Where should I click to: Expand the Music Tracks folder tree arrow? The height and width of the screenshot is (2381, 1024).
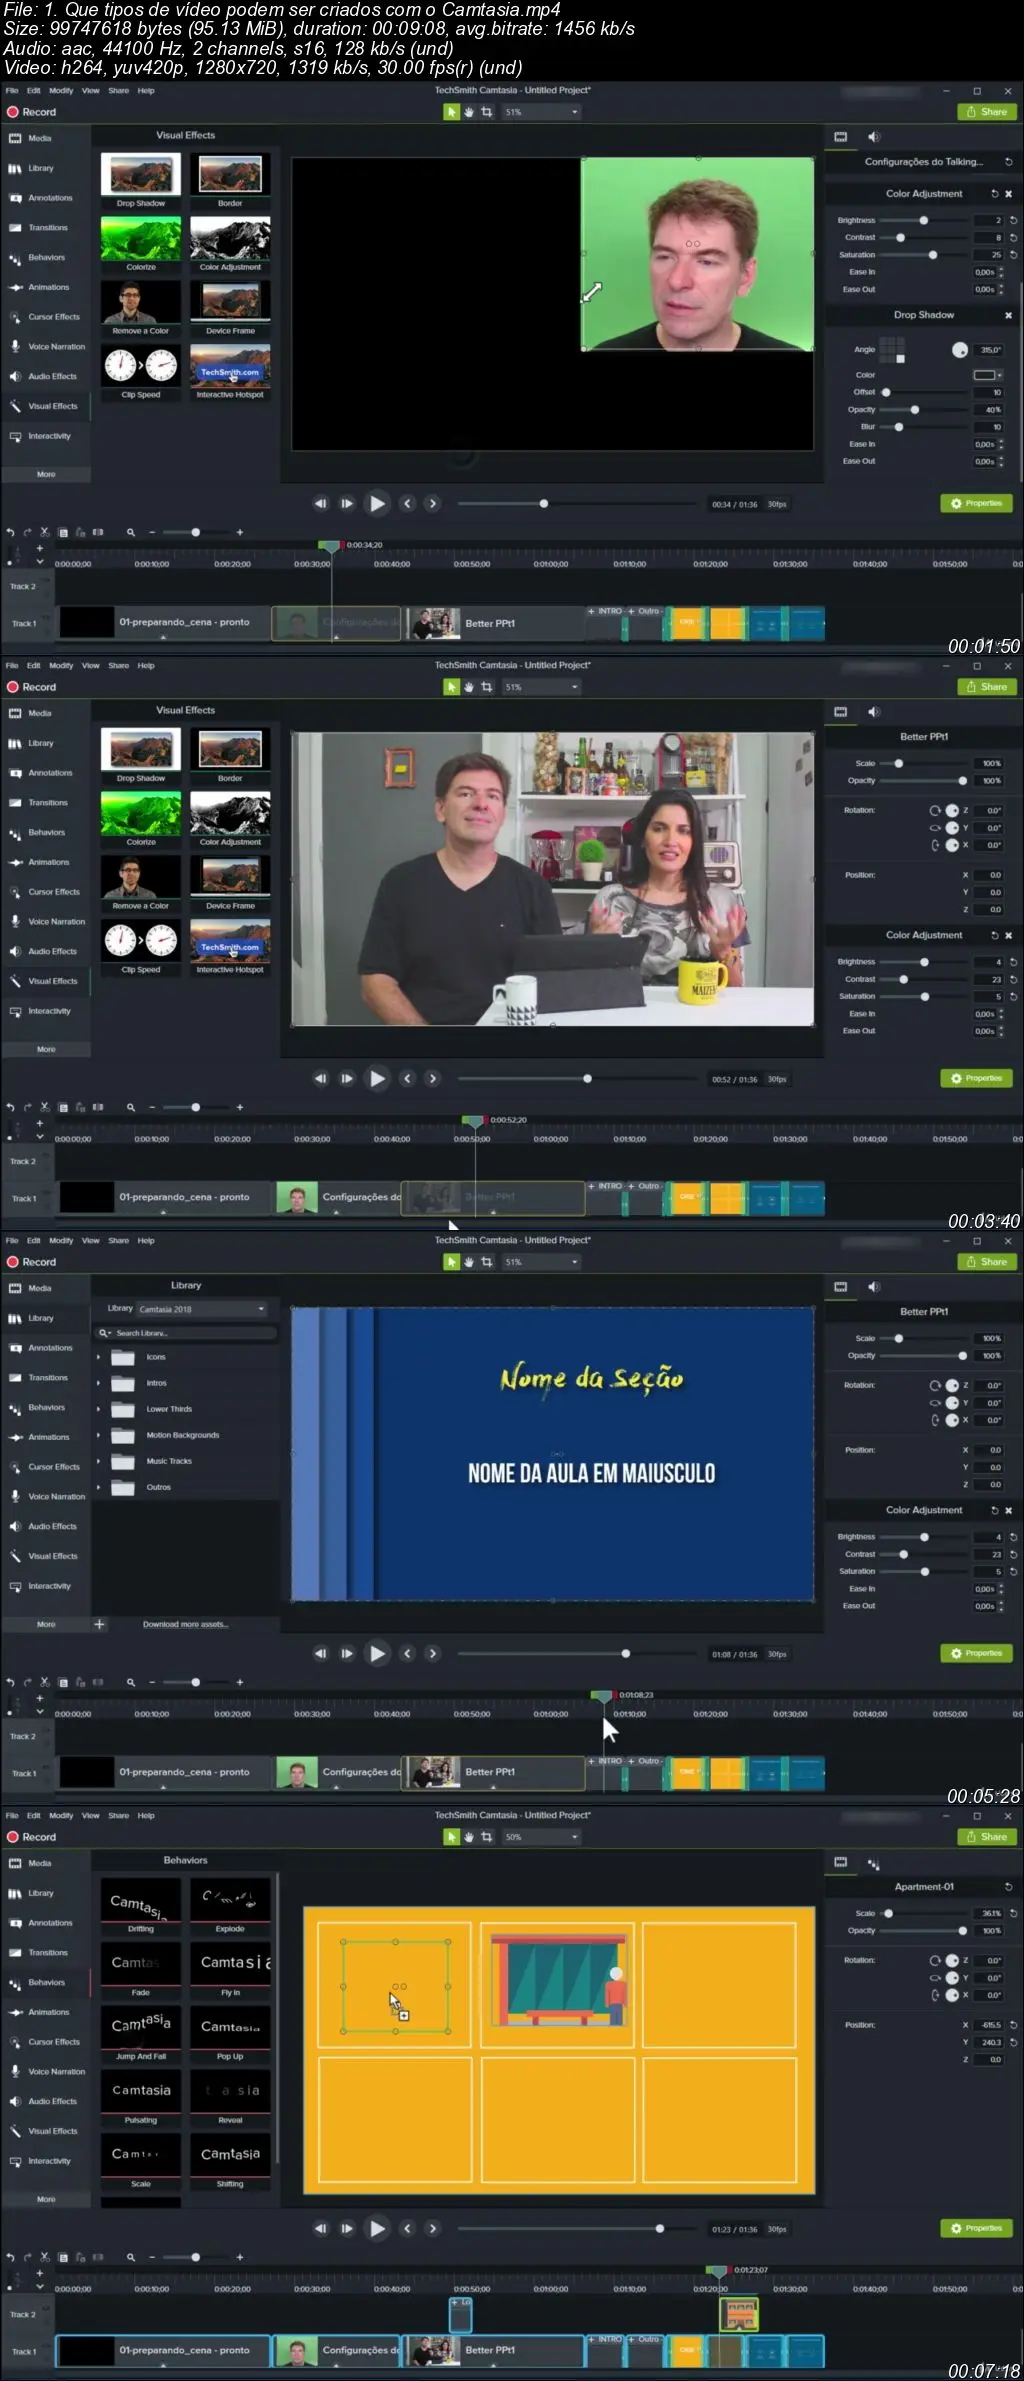99,1462
